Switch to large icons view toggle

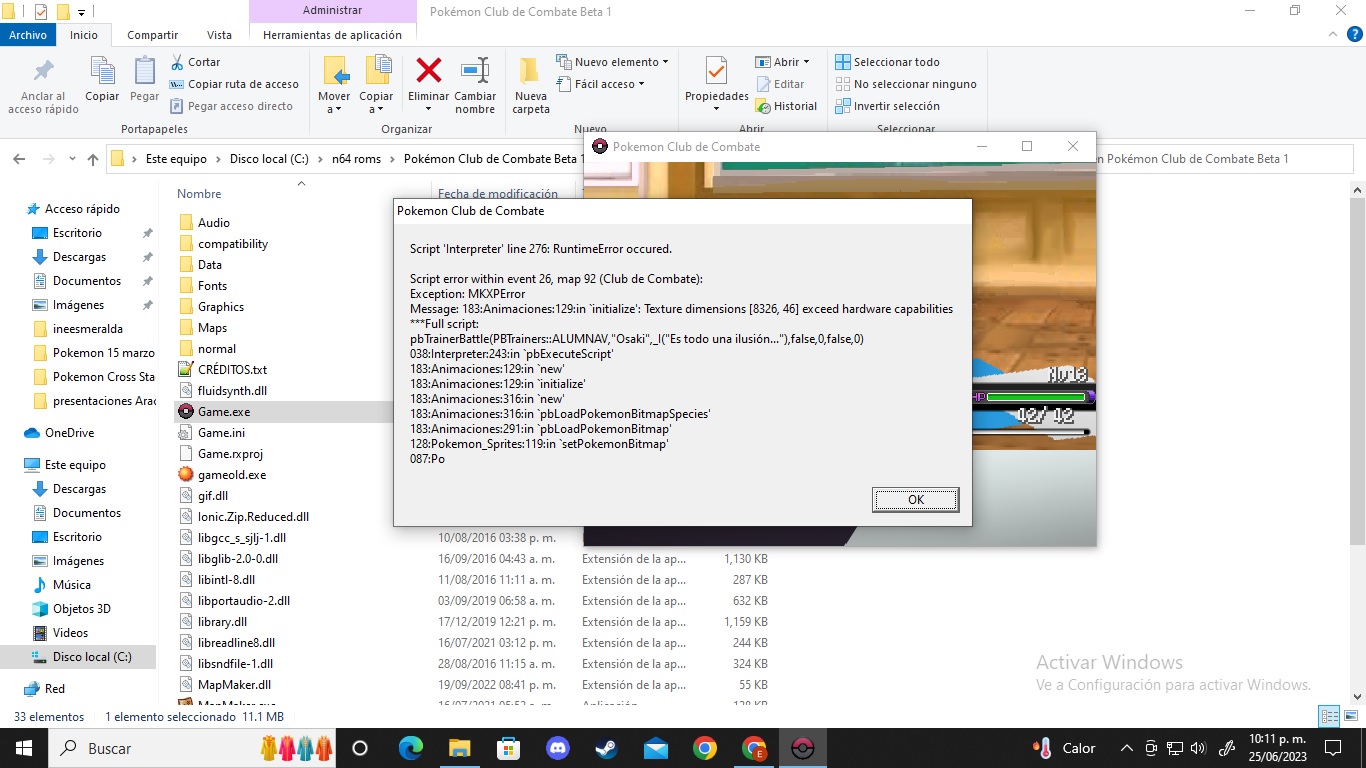pos(1351,716)
